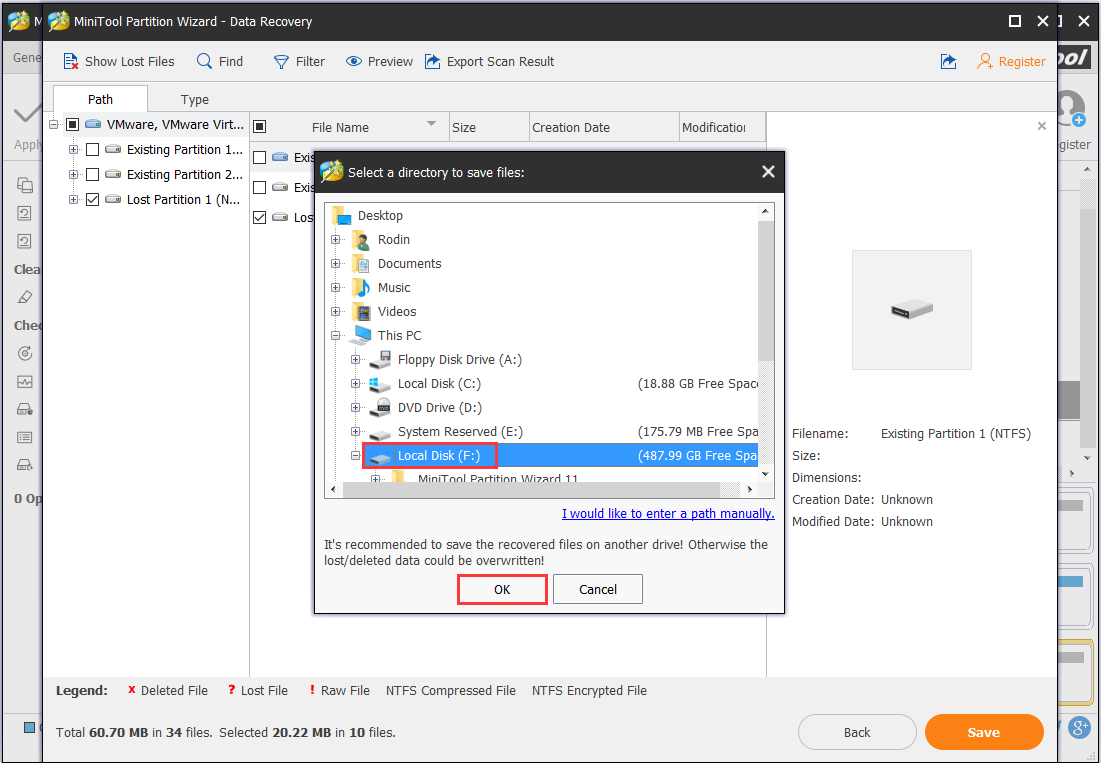Sort by Modification column header
This screenshot has width=1101, height=763.
(x=722, y=127)
